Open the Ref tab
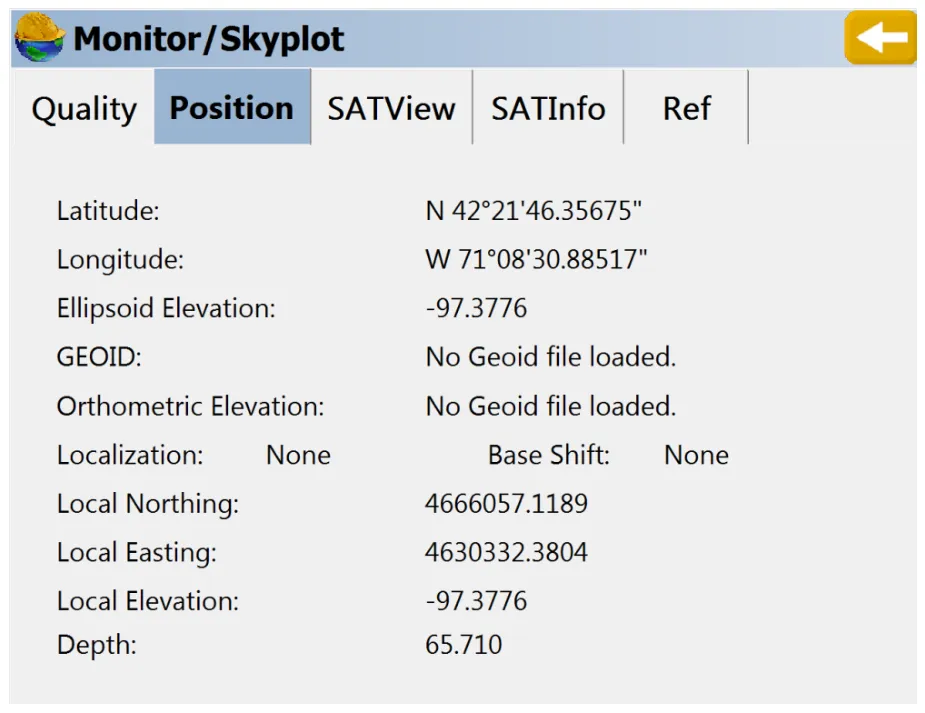Viewport: 925px width, 713px height. [686, 109]
